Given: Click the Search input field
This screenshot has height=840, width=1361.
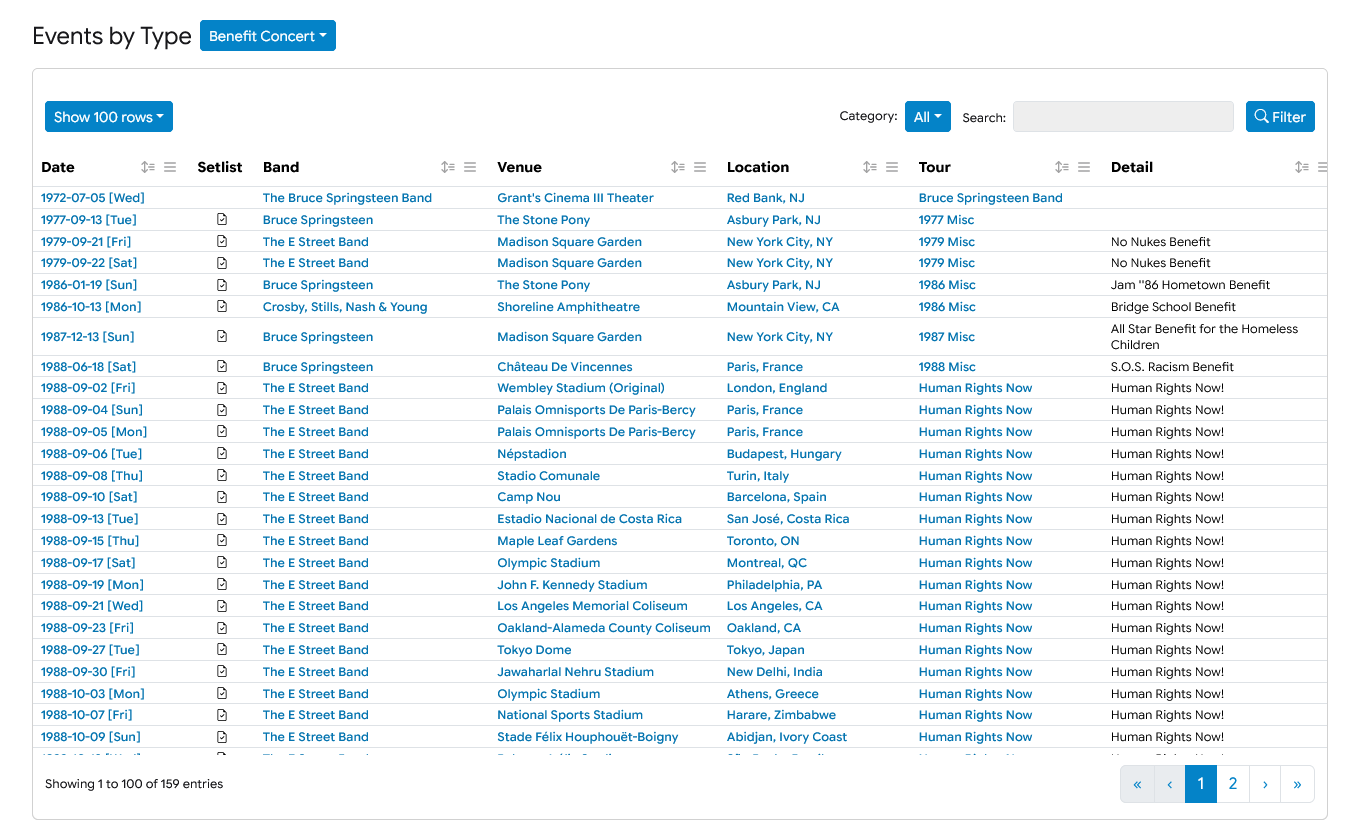Looking at the screenshot, I should (x=1123, y=117).
